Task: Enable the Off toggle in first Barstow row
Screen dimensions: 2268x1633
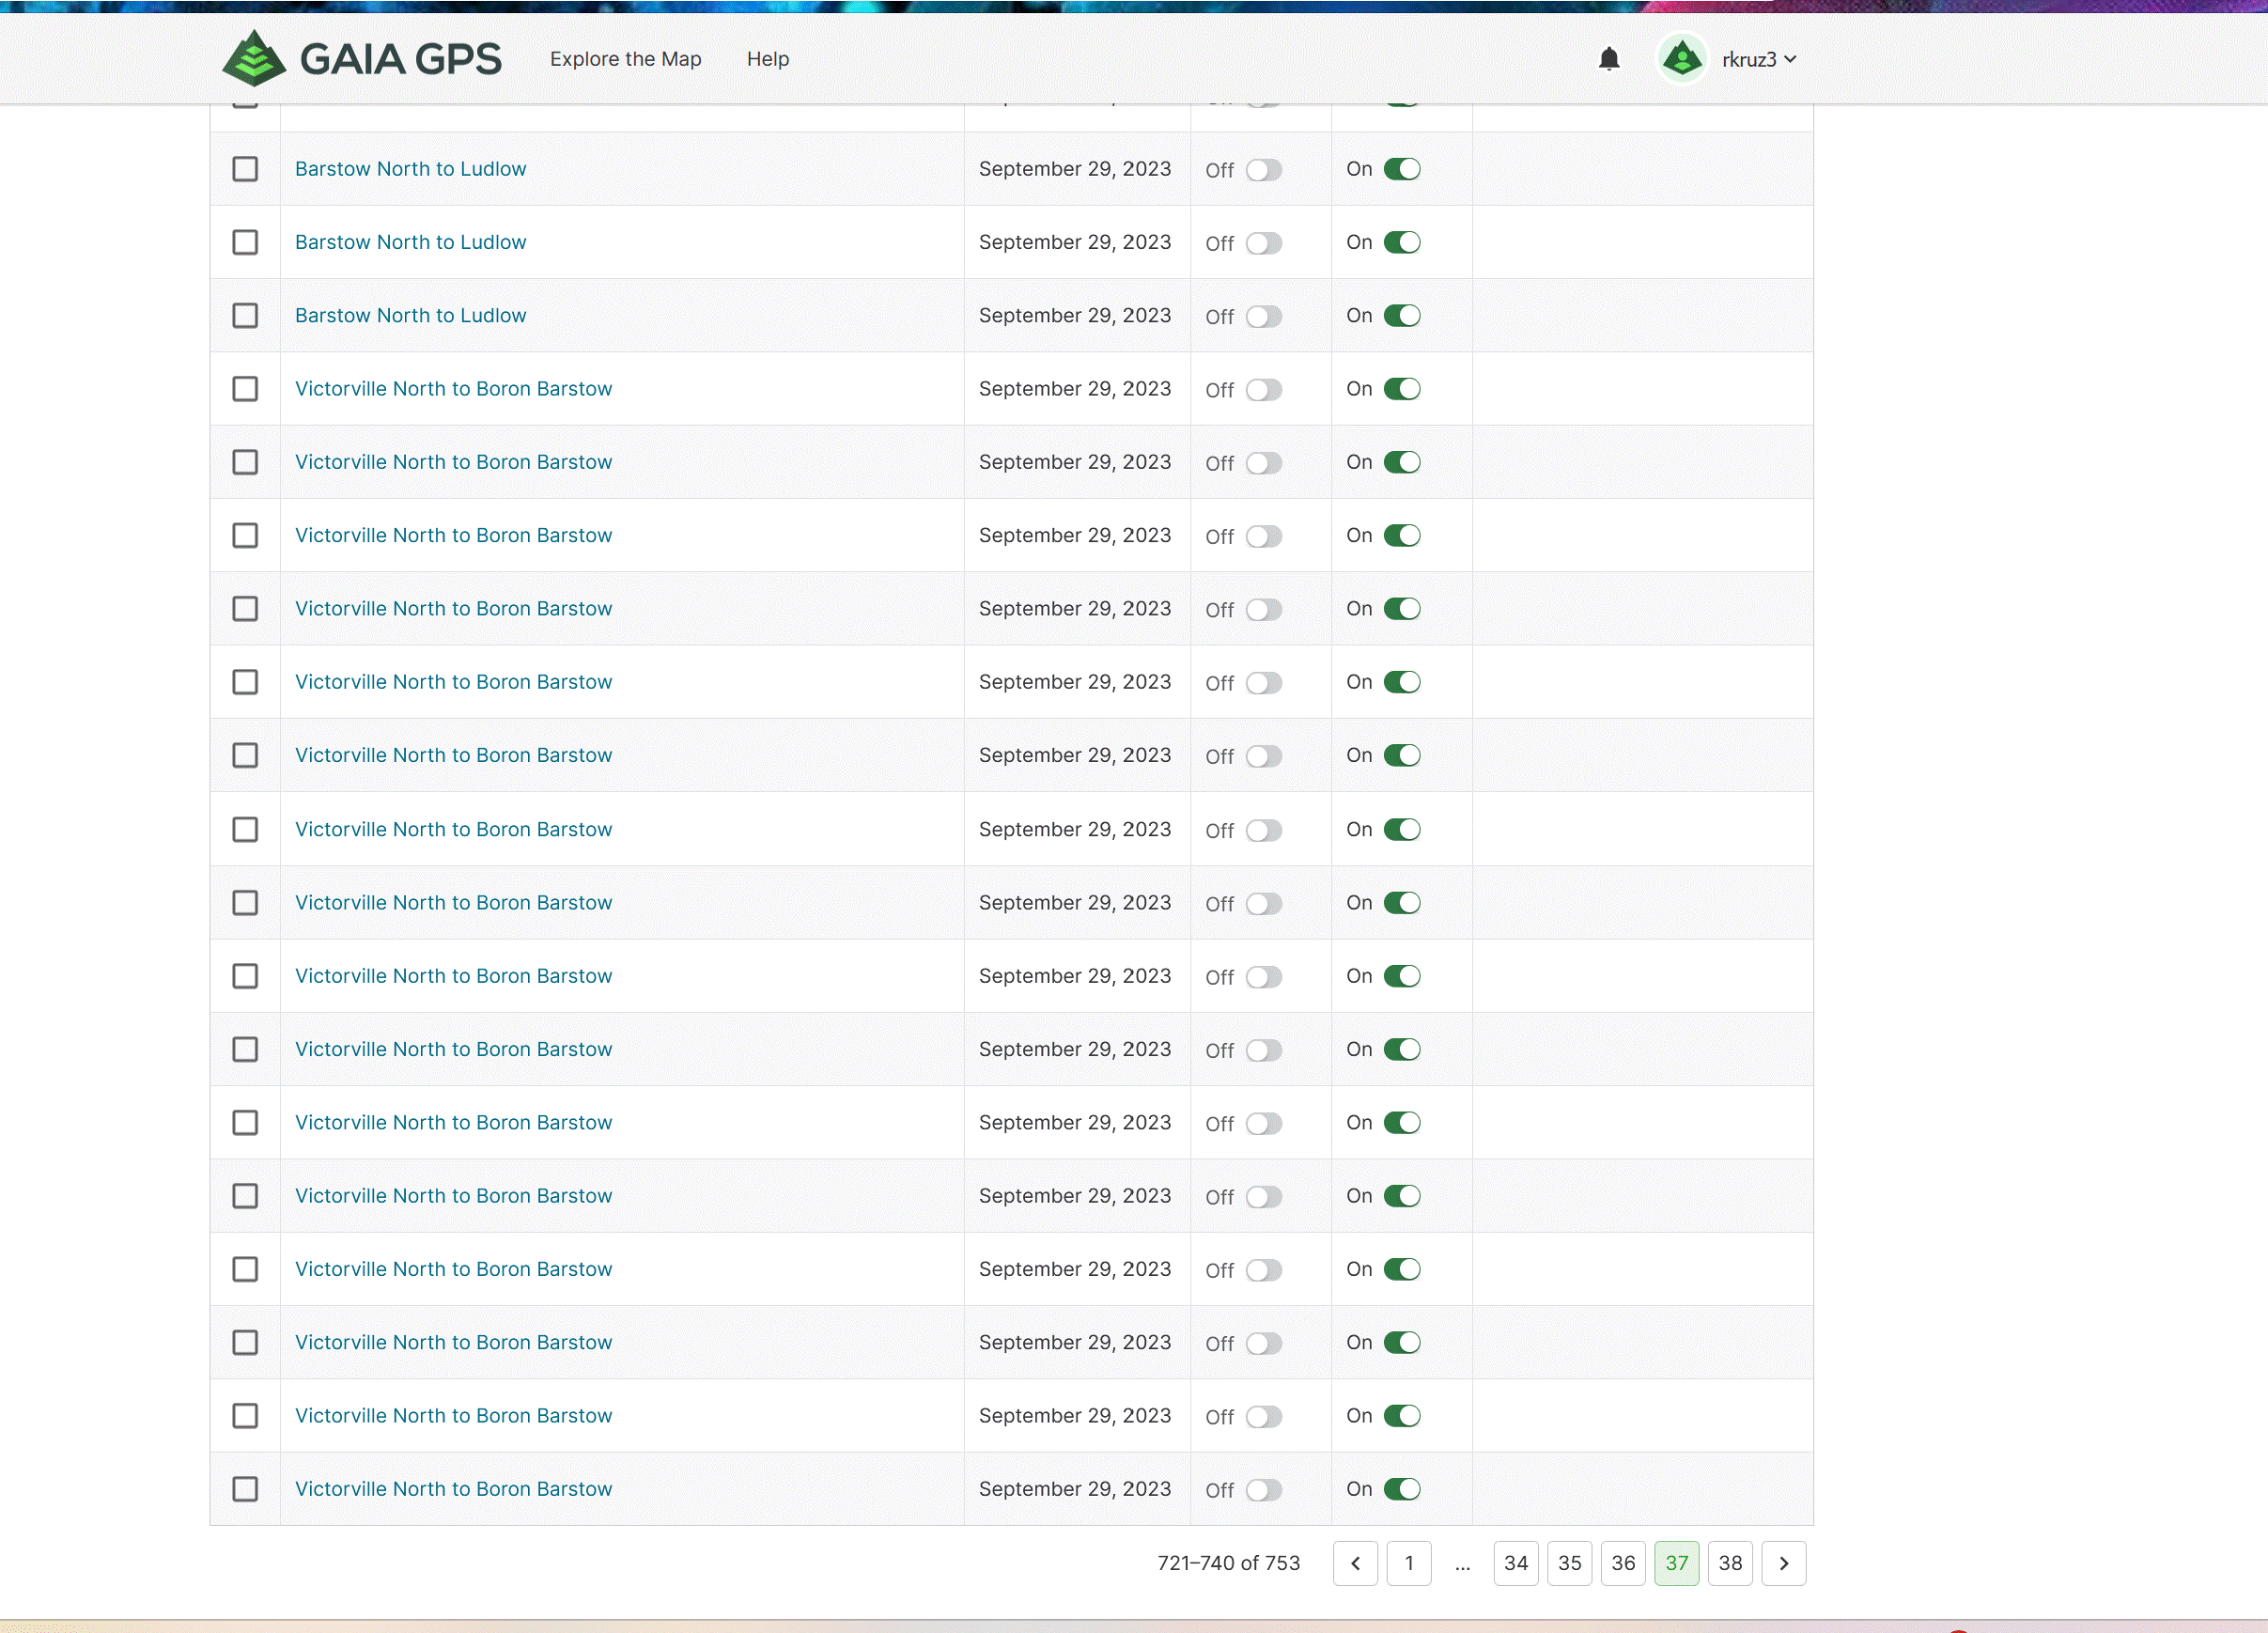Action: (x=1263, y=170)
